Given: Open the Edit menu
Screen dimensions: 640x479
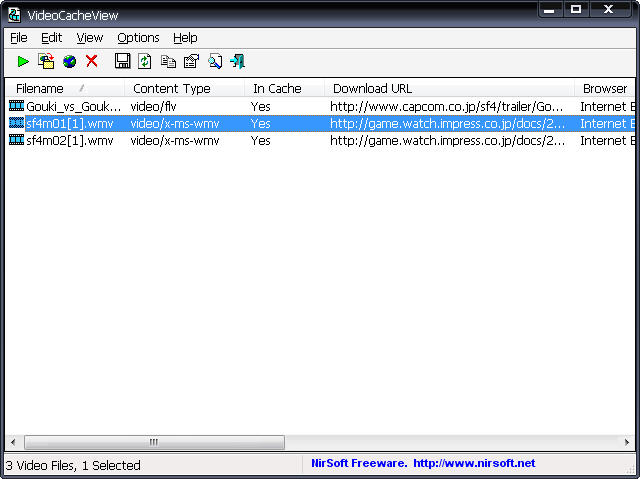Looking at the screenshot, I should (51, 38).
